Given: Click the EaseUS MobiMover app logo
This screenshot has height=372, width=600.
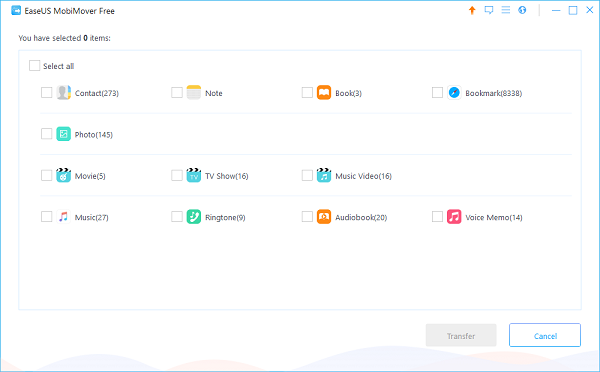Looking at the screenshot, I should tap(16, 10).
